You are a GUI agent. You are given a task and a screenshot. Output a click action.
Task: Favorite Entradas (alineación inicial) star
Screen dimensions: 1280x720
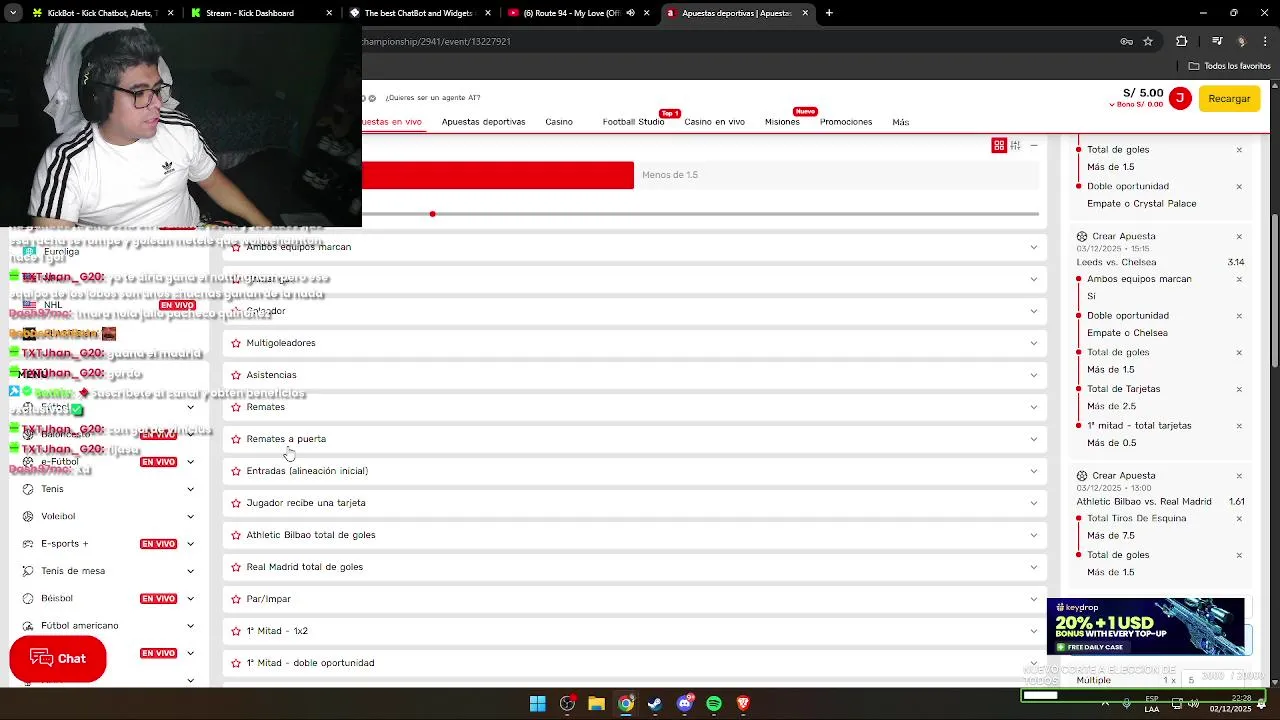coord(236,471)
